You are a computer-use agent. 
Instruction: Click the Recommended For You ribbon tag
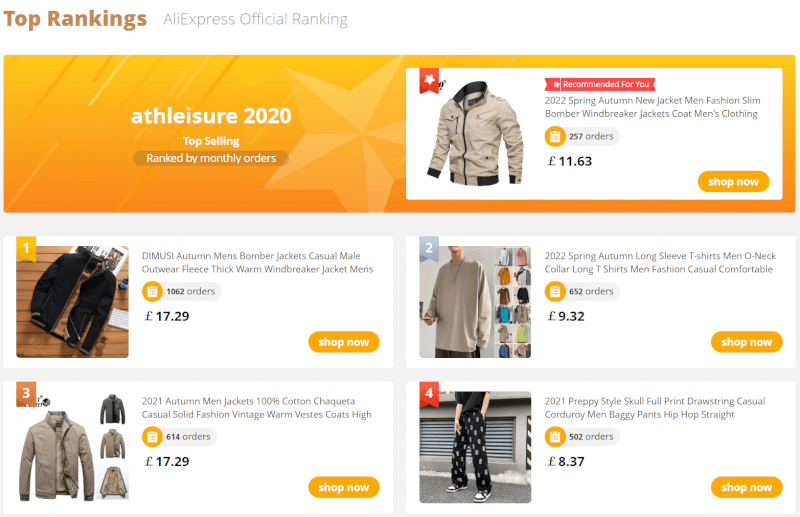click(600, 84)
